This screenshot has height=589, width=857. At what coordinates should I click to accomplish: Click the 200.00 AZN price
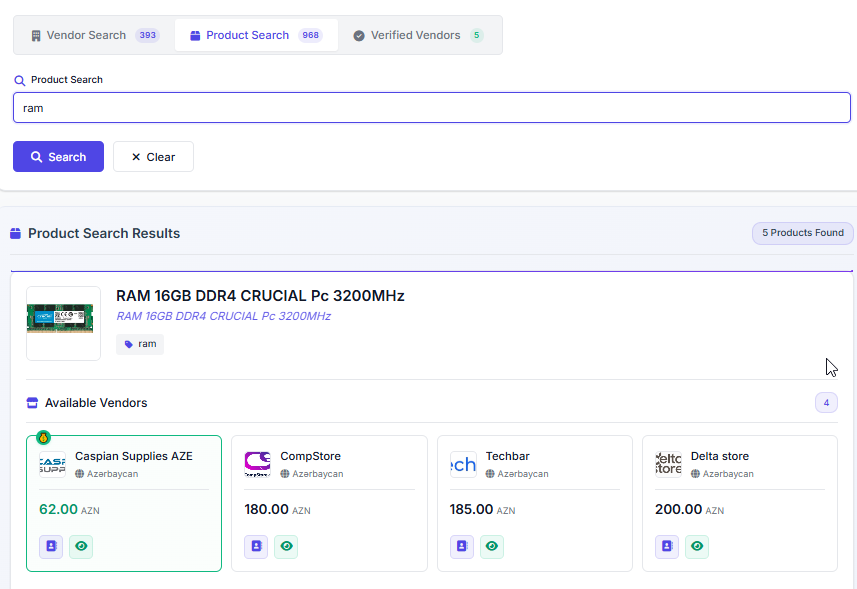tap(689, 510)
